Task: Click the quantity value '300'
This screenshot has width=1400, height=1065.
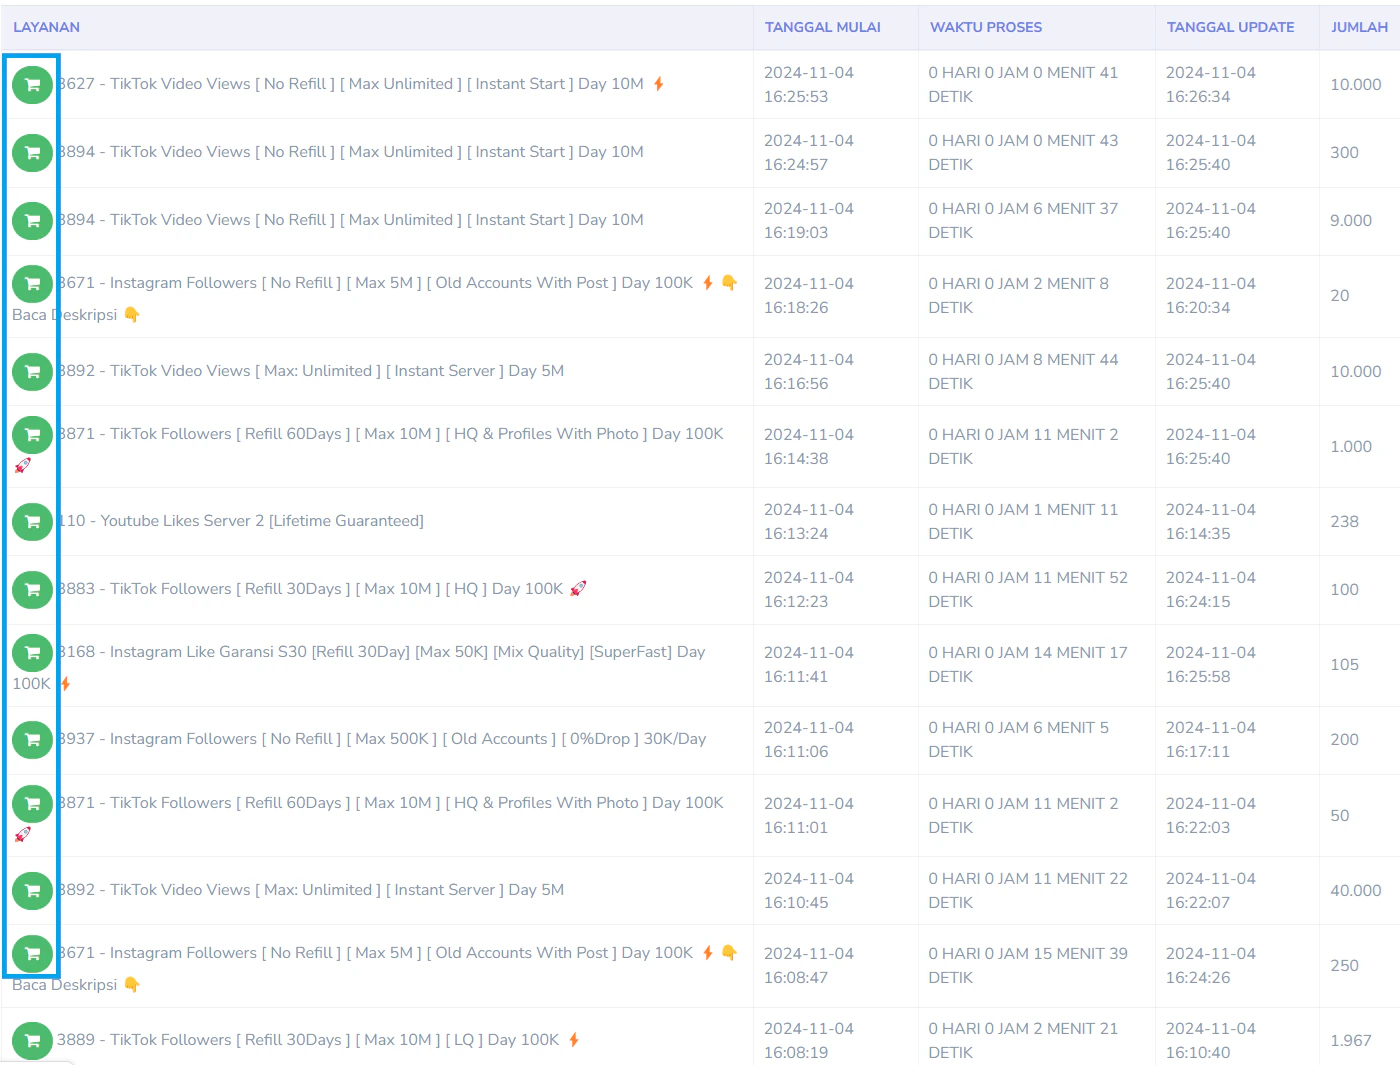Action: pyautogui.click(x=1344, y=153)
